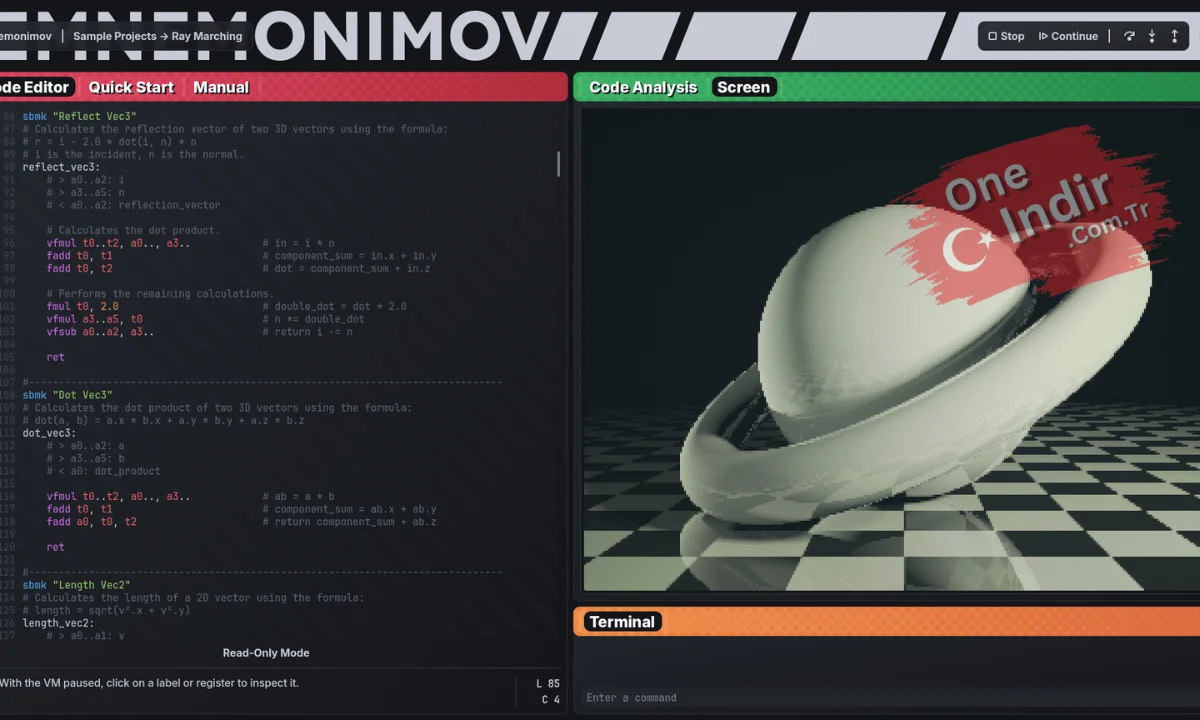Click the code editor vertical scrollbar
The width and height of the screenshot is (1200, 720).
(558, 164)
